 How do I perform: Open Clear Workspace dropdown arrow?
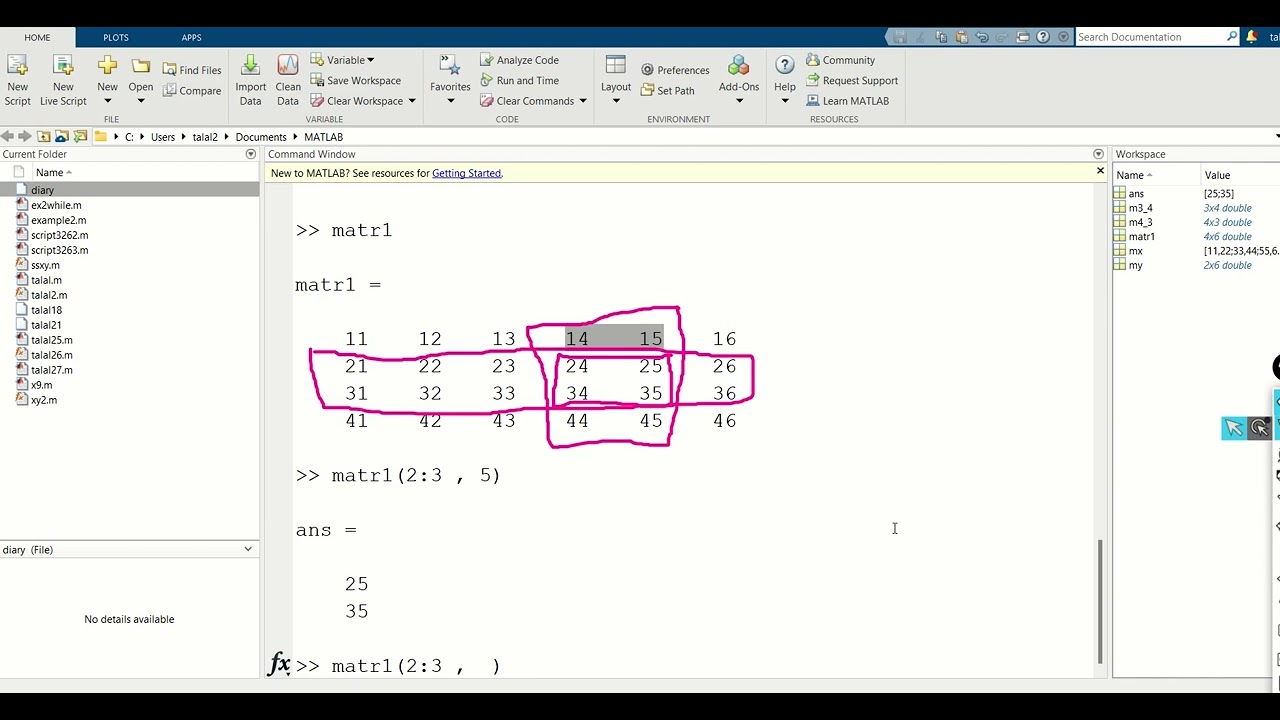tap(411, 101)
